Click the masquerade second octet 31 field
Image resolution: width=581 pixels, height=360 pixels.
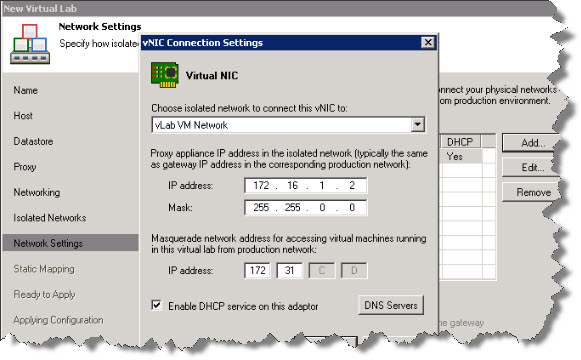pyautogui.click(x=289, y=270)
